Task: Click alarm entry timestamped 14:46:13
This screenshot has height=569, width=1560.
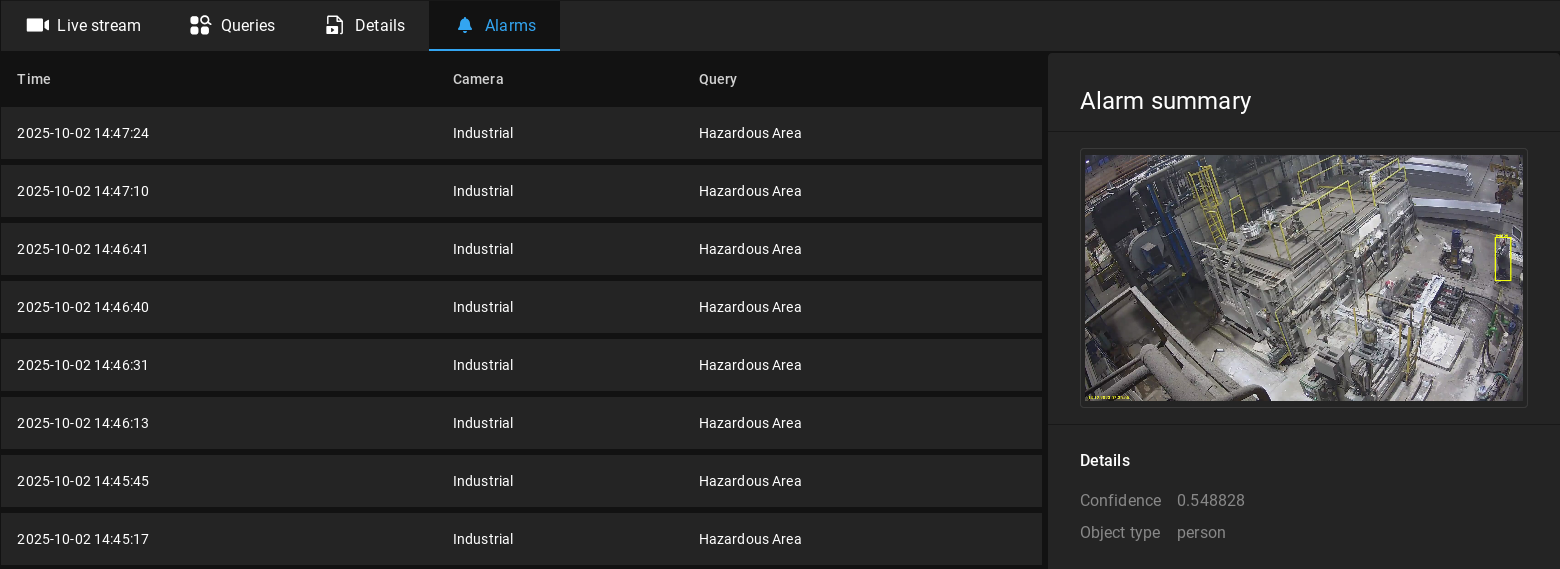Action: 520,423
